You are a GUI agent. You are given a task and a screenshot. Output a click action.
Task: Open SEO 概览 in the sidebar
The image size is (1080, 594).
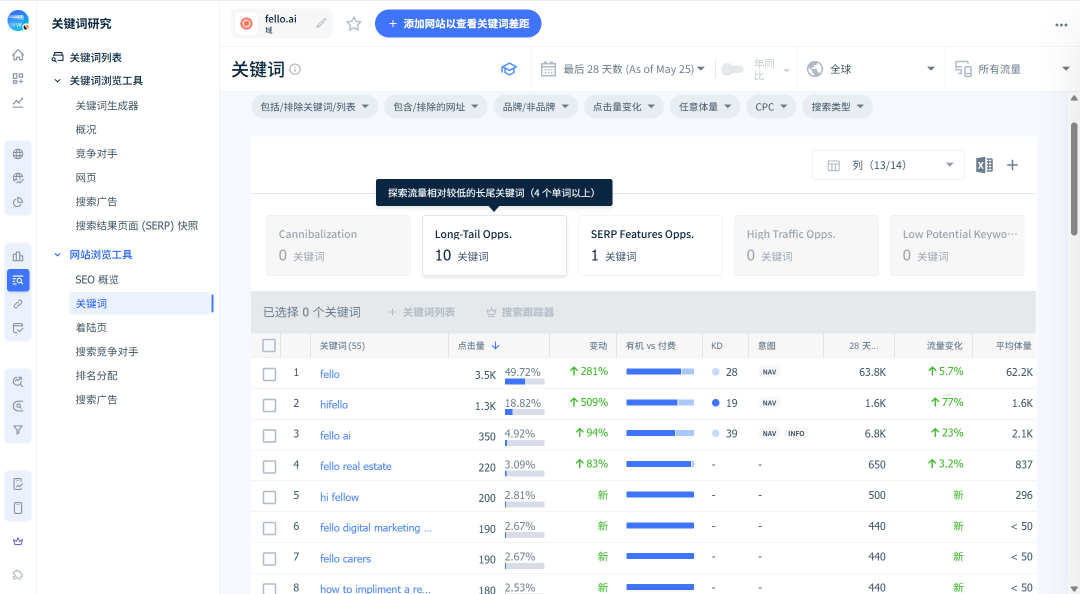(x=97, y=280)
